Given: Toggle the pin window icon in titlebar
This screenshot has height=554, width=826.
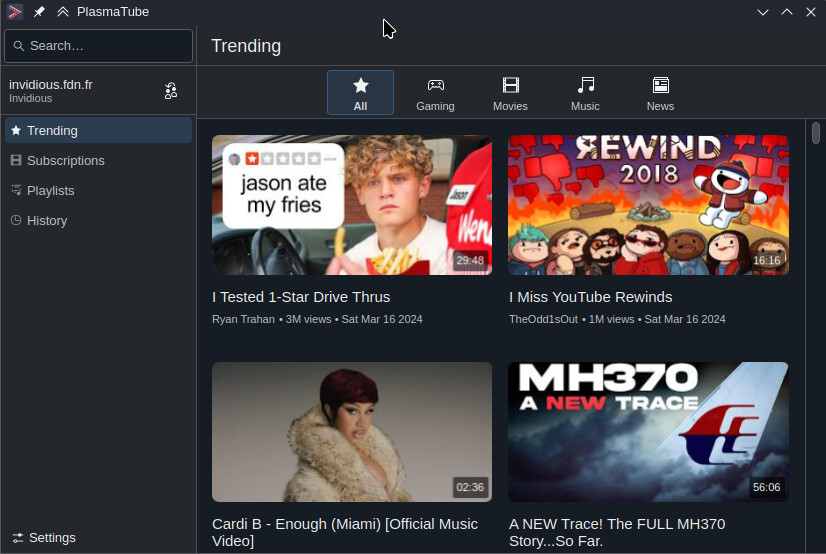Looking at the screenshot, I should (x=39, y=12).
